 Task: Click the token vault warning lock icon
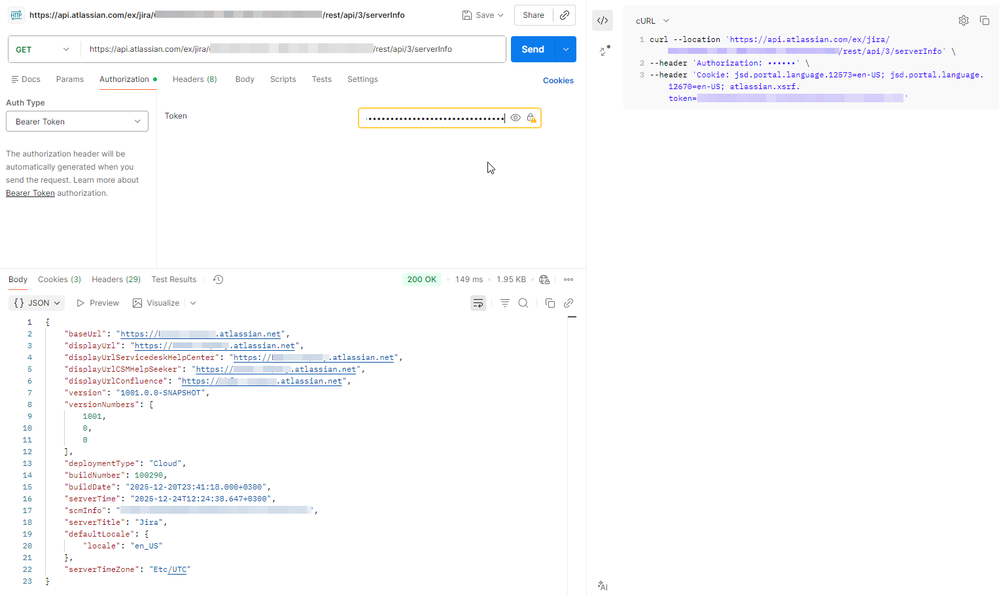pyautogui.click(x=531, y=118)
